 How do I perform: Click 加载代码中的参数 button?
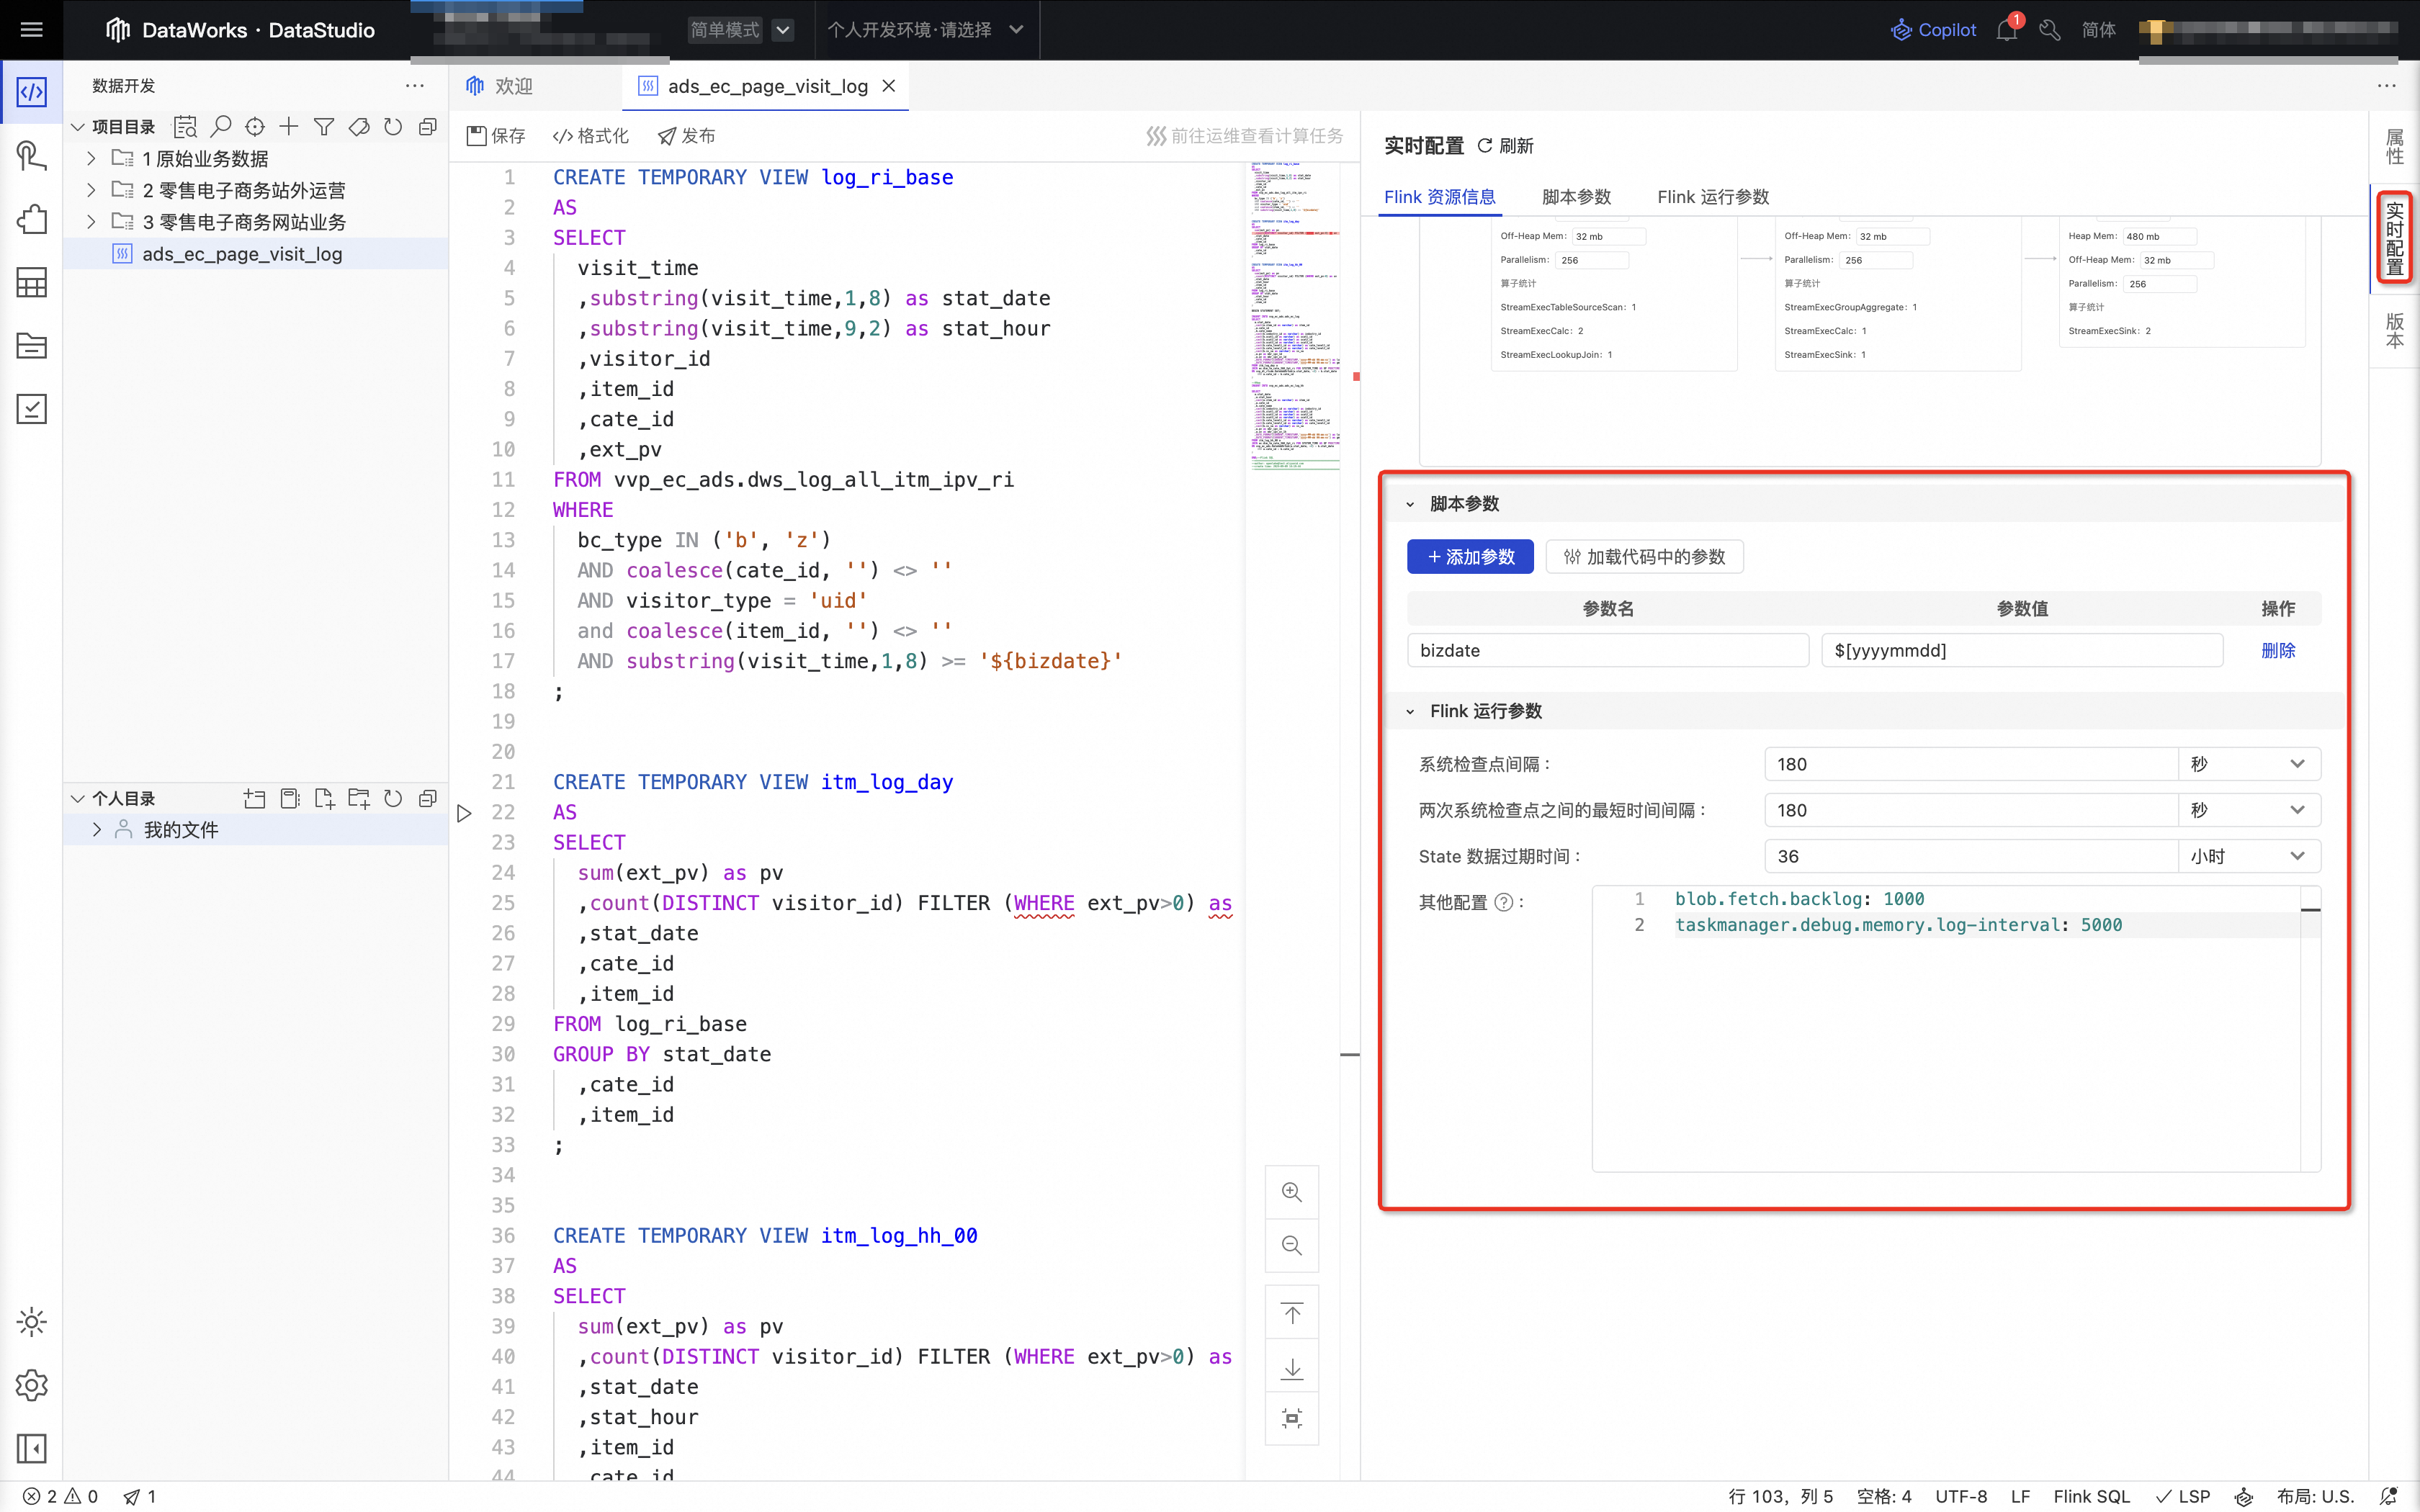tap(1644, 557)
